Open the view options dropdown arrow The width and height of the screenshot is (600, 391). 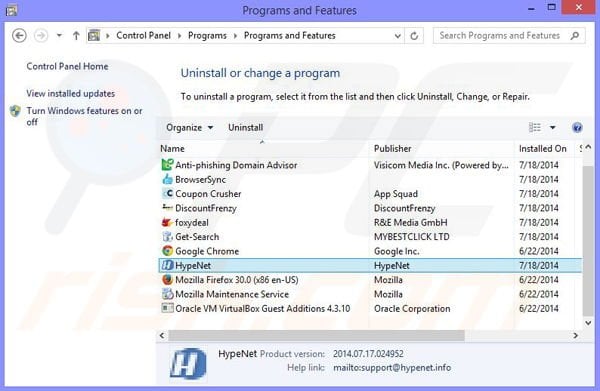pos(553,127)
